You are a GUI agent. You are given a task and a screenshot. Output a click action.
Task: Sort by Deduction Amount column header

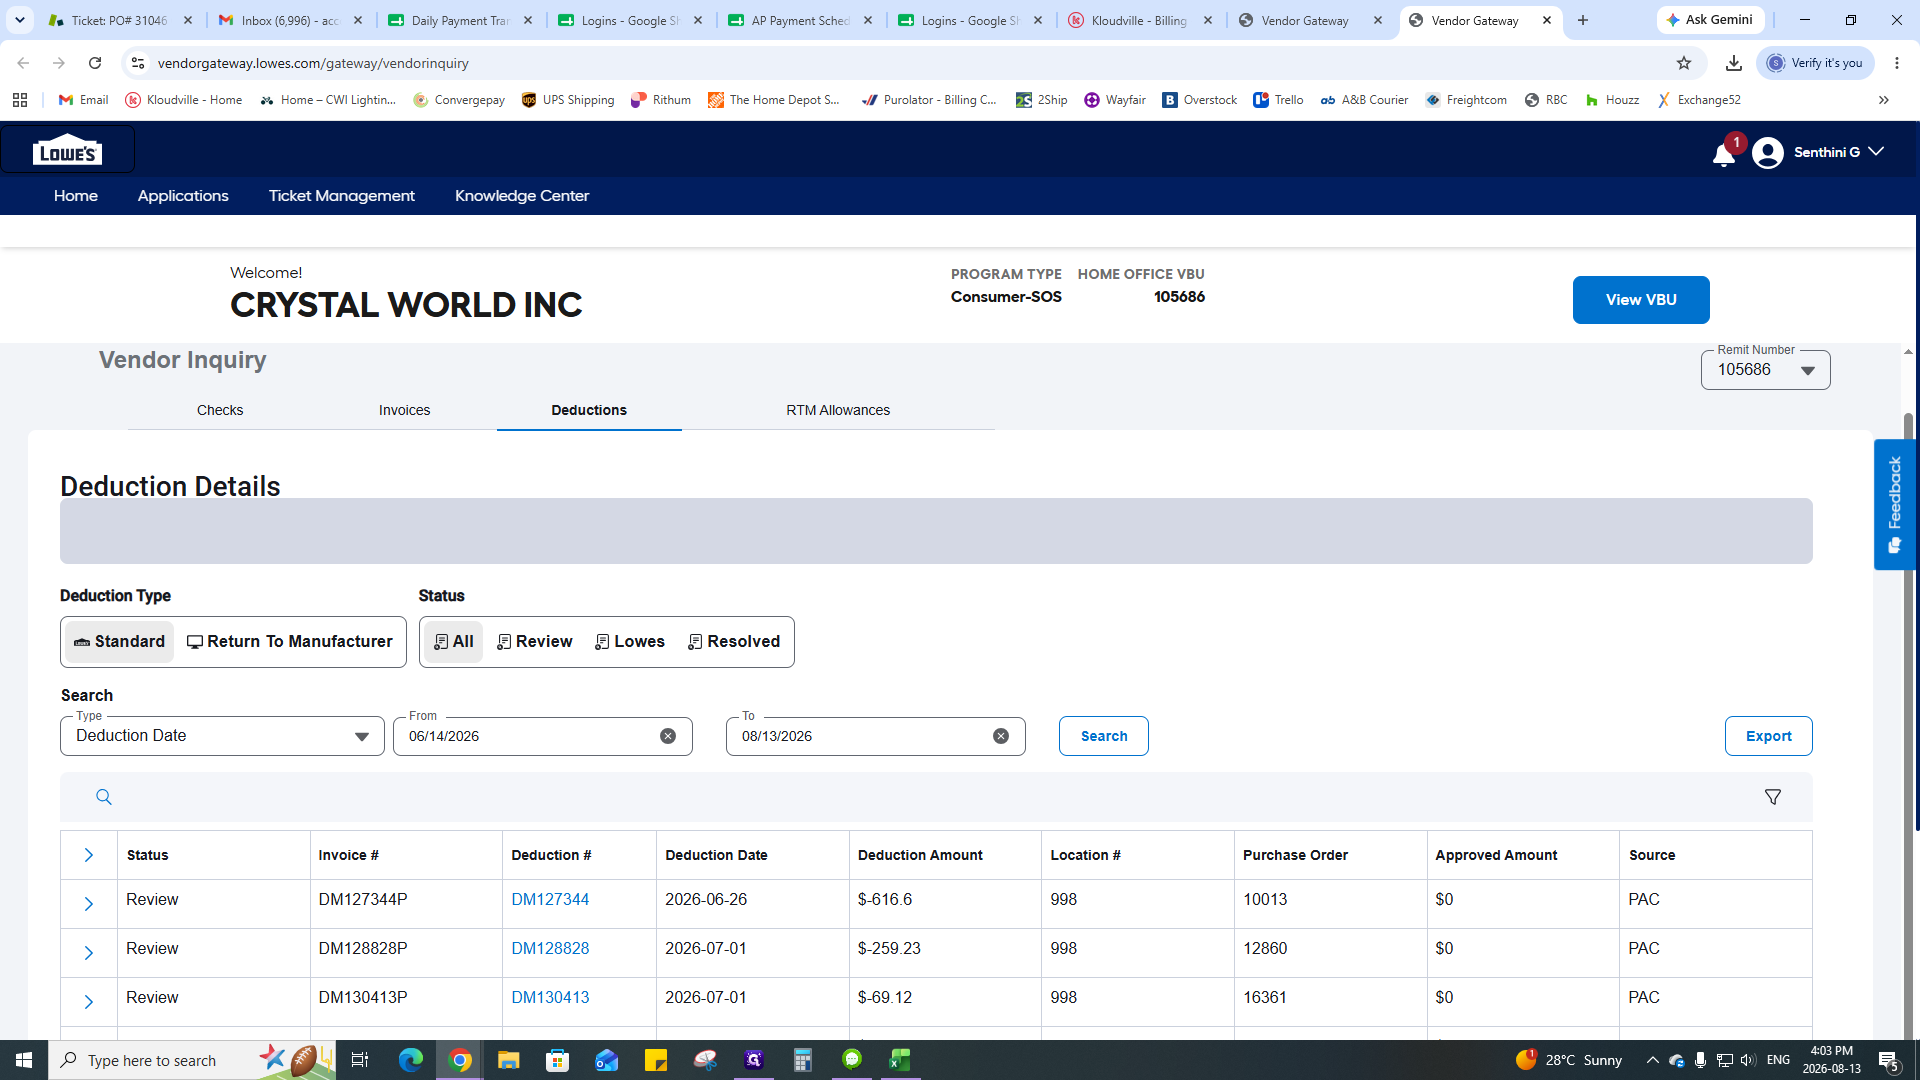pos(920,855)
